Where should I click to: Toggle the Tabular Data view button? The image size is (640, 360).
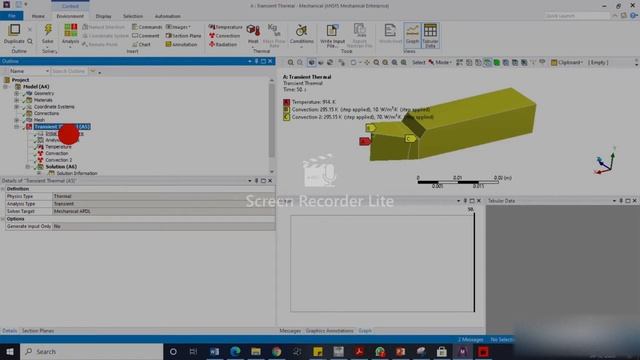pyautogui.click(x=430, y=36)
